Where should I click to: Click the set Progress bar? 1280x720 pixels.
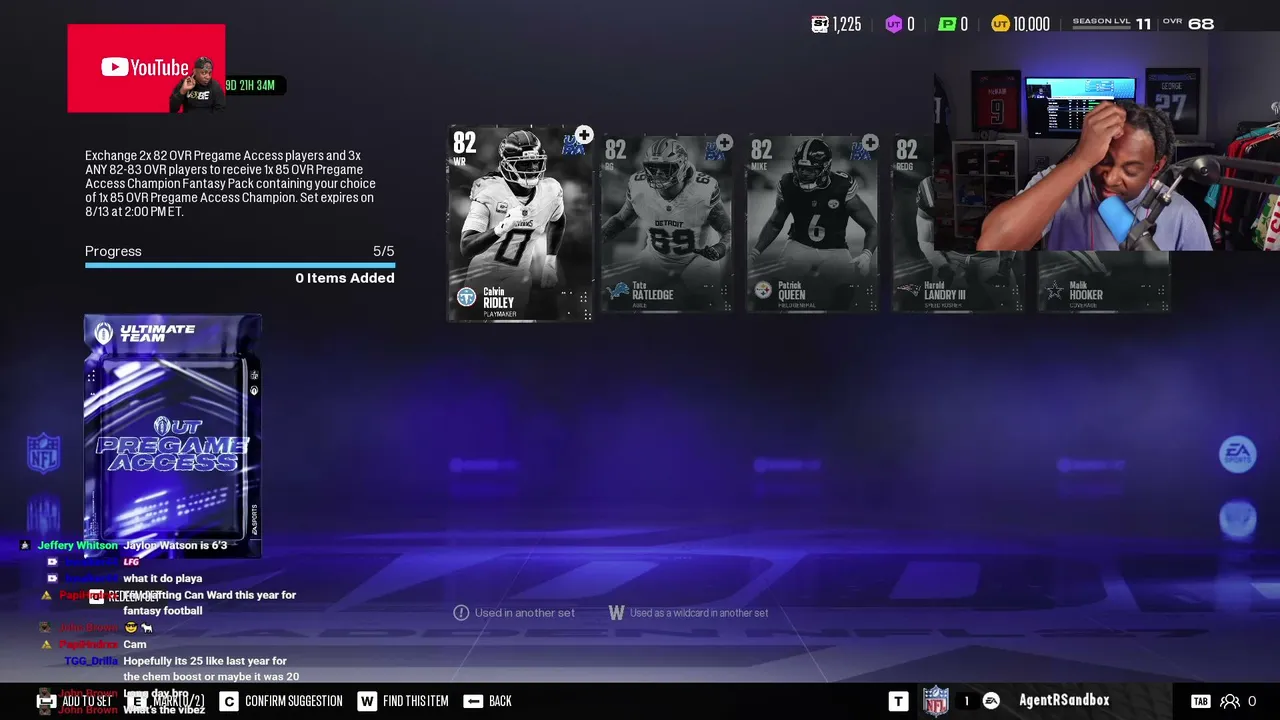[x=240, y=266]
